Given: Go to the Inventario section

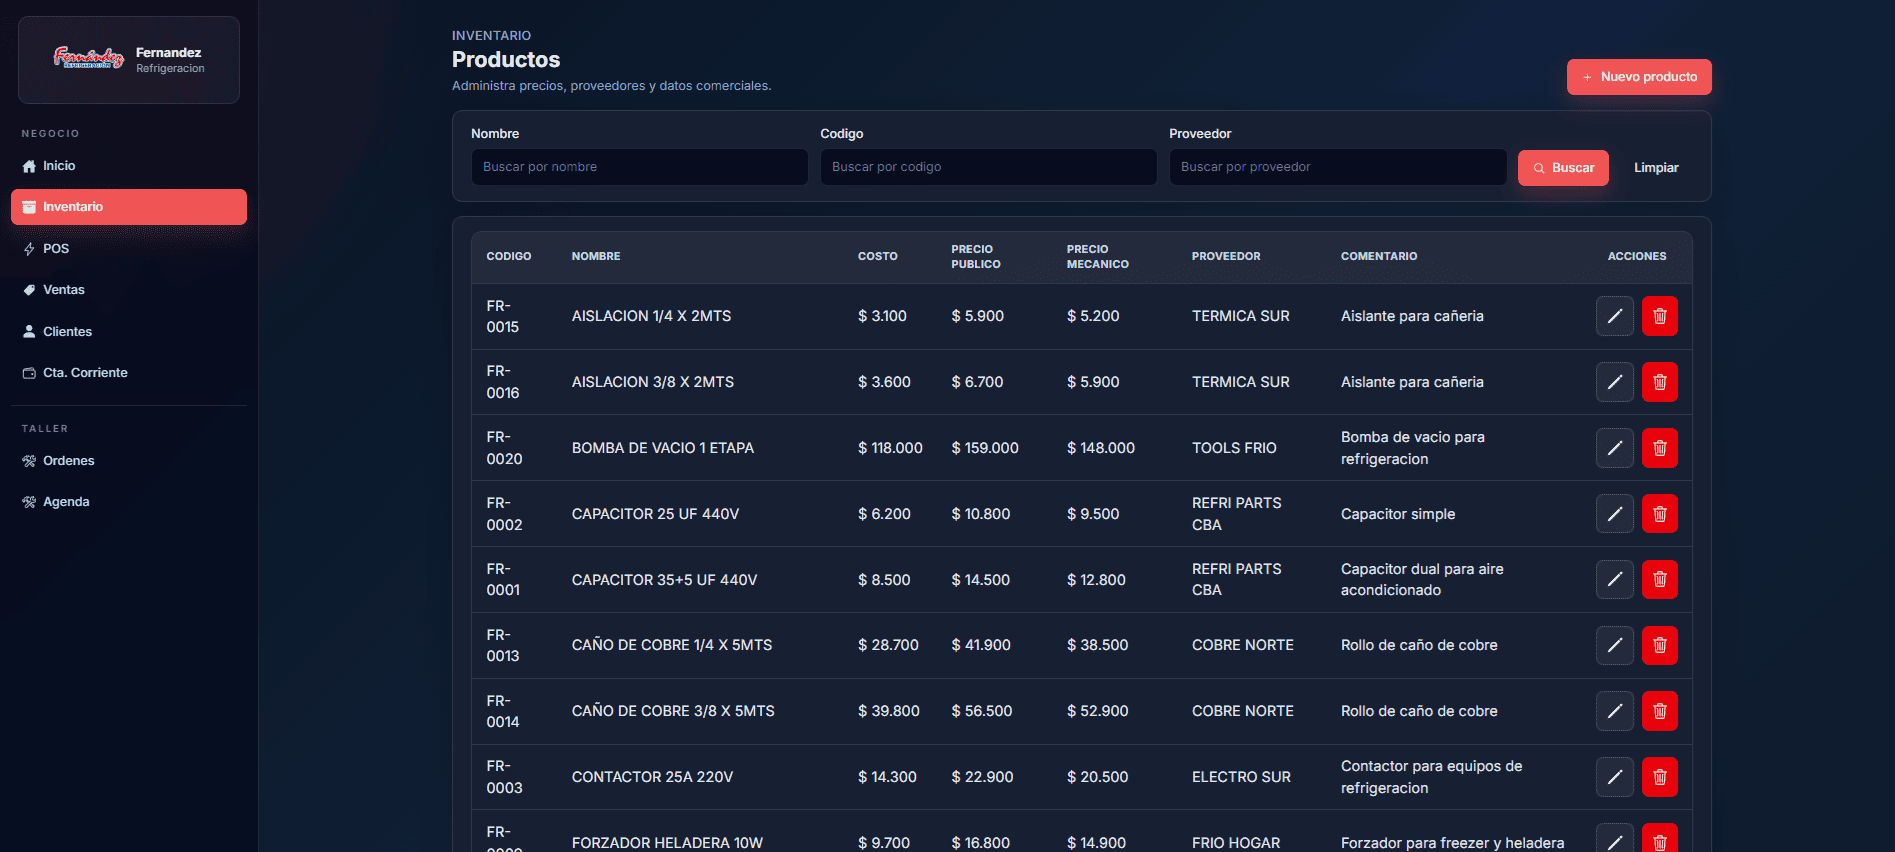Looking at the screenshot, I should tap(129, 207).
